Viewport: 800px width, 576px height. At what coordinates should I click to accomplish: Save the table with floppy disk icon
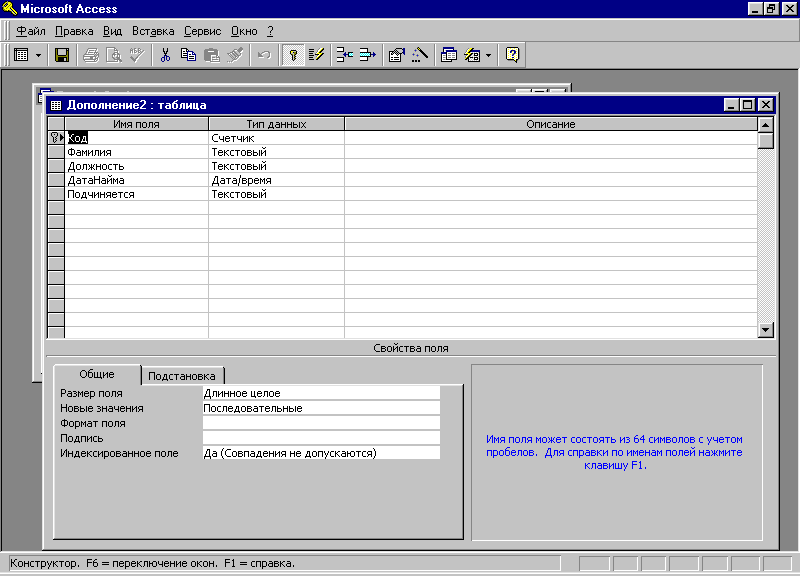62,55
